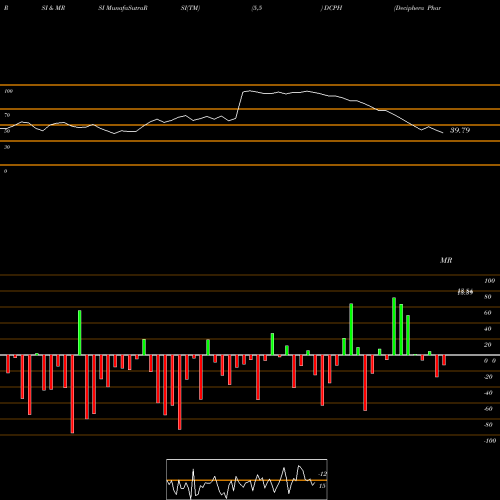Click the Deciphera Phar company name text
Screen dimensions: 500x500
pos(418,8)
